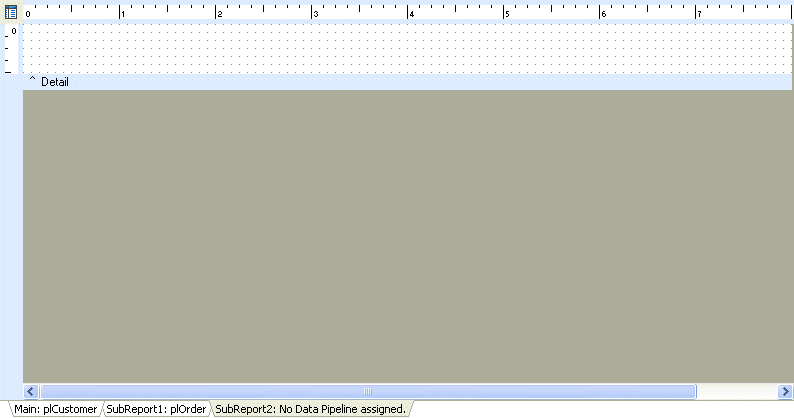Open the SubReport1: plOrder tab
The image size is (794, 418).
pos(156,409)
